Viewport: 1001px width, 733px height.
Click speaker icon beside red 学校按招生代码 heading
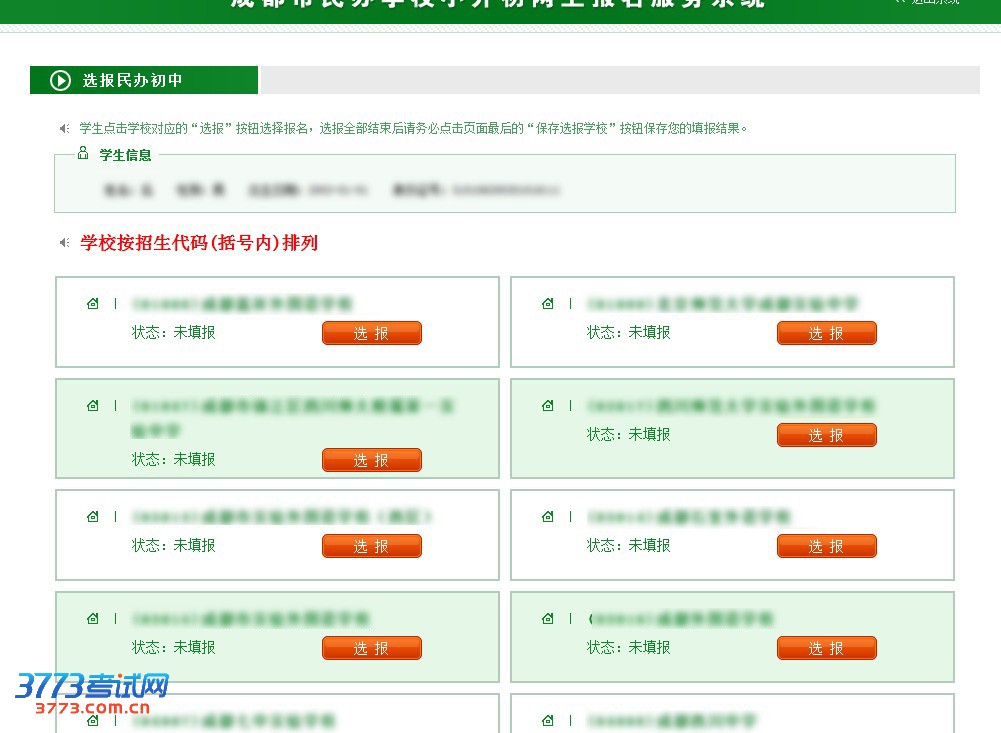pos(64,243)
